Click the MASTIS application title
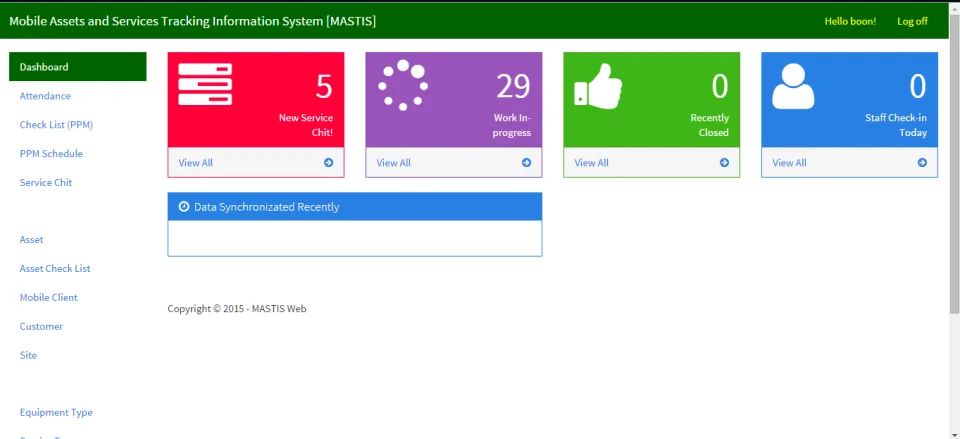This screenshot has width=960, height=439. click(x=192, y=21)
